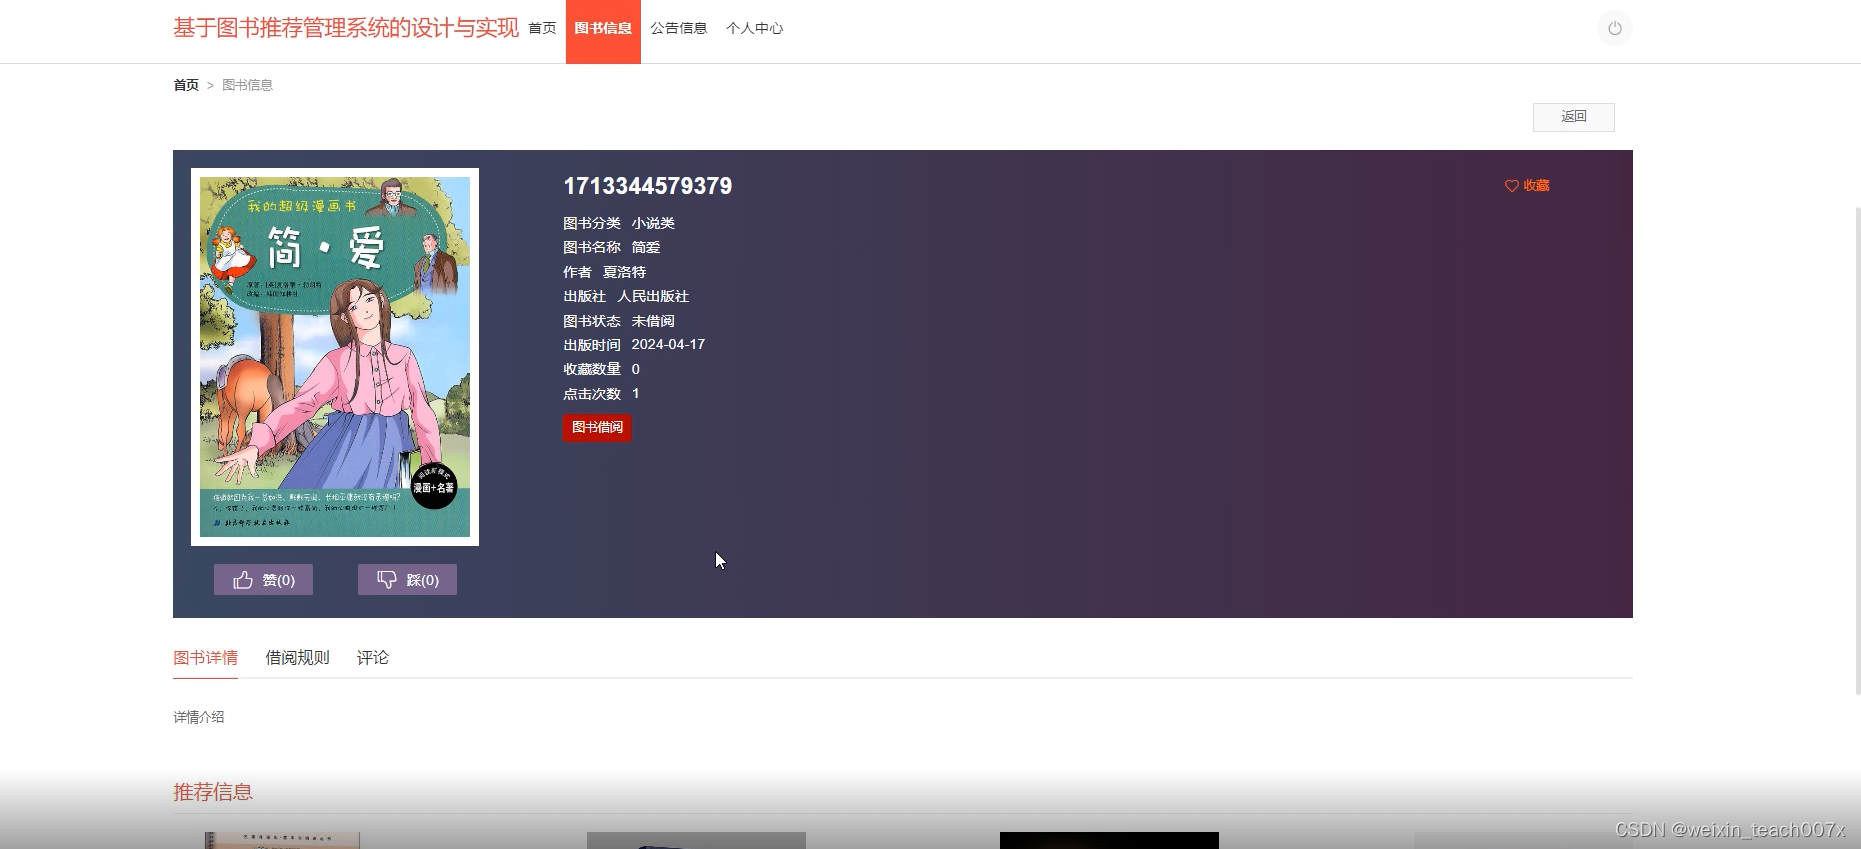Image resolution: width=1861 pixels, height=849 pixels.
Task: Click the heart favorite icon
Action: coord(1511,186)
